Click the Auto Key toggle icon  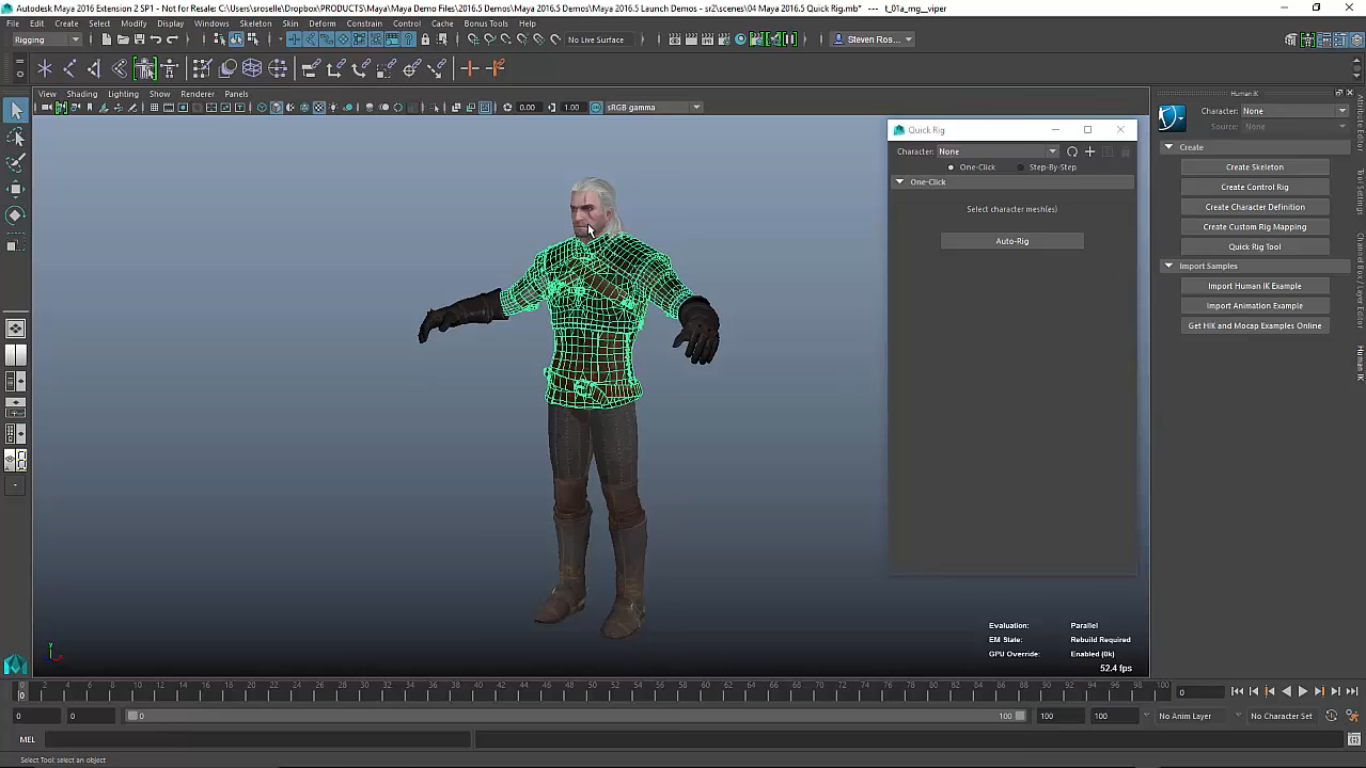1331,716
